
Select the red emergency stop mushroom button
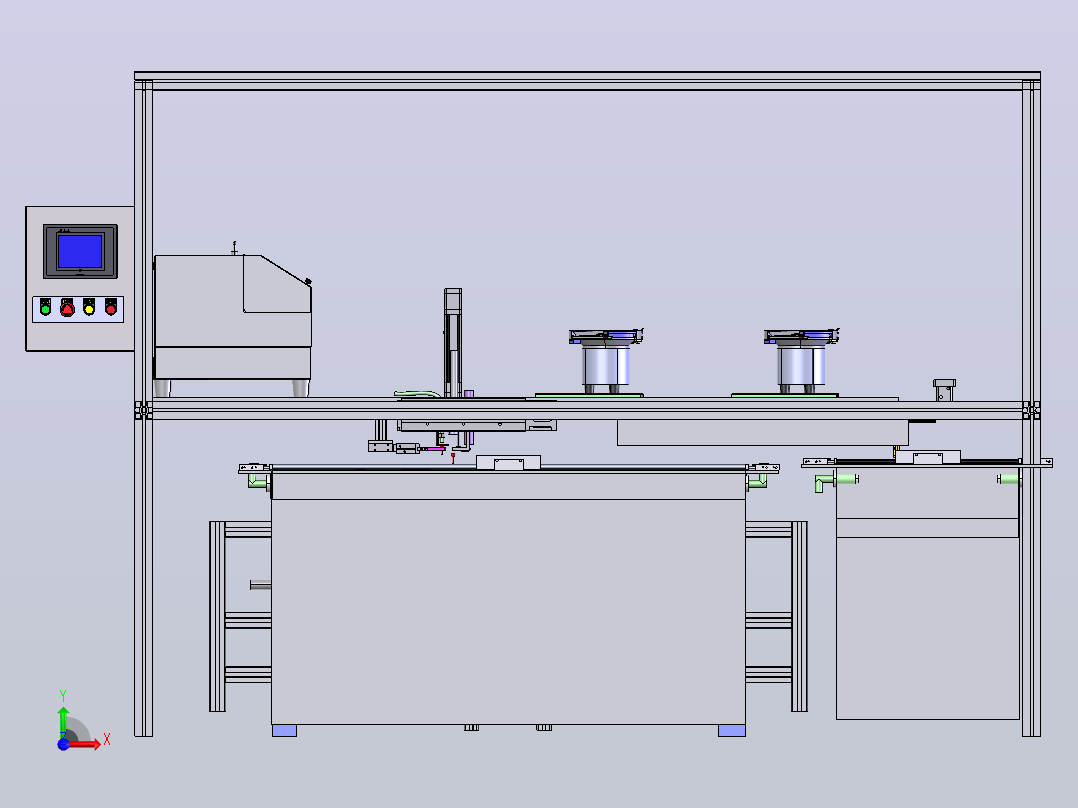tap(67, 309)
